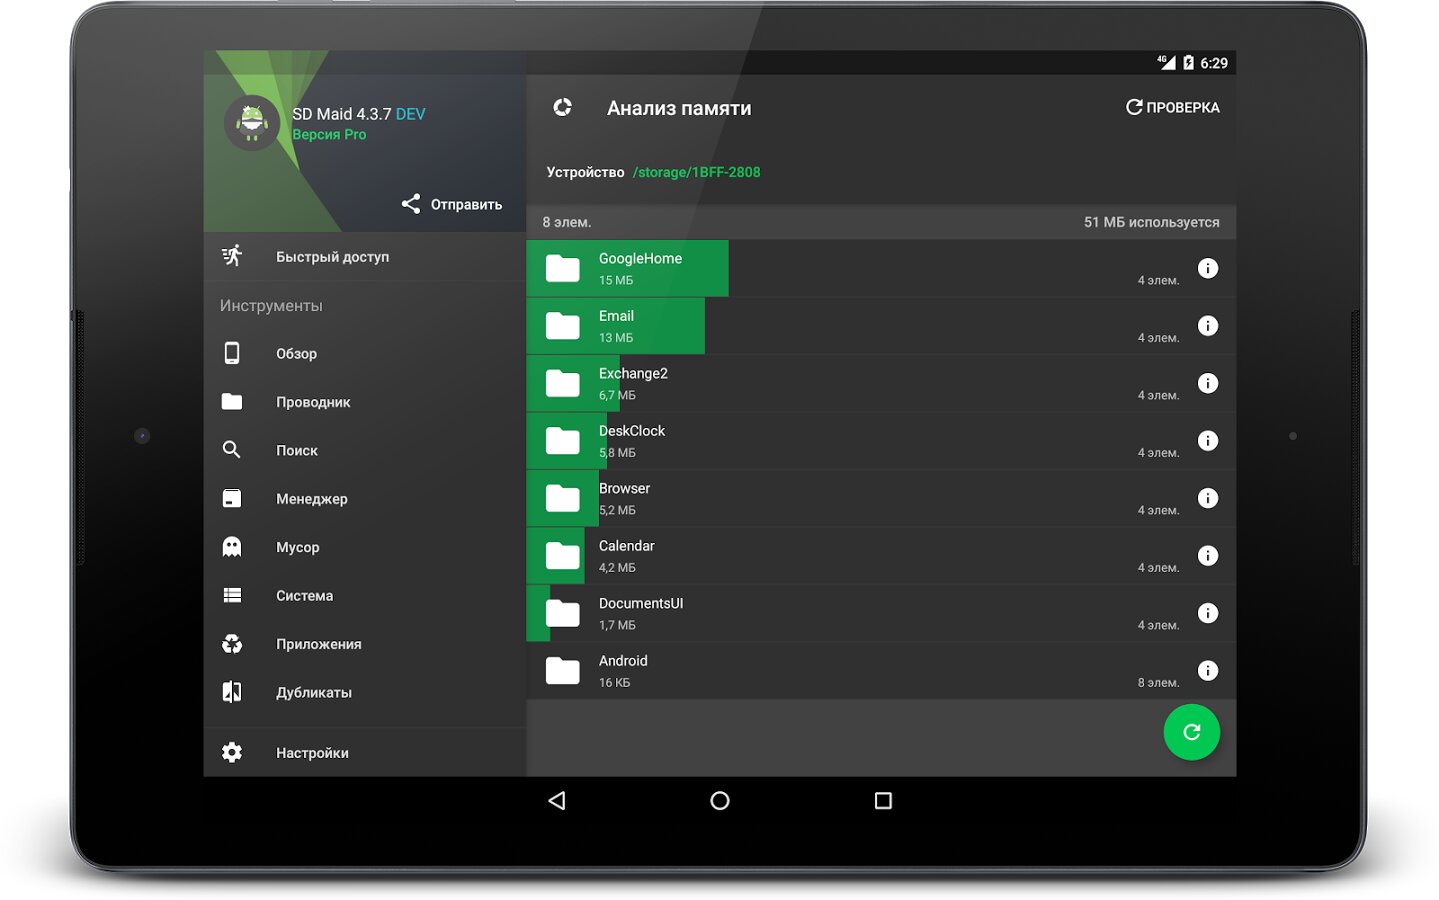Show info for the Browser folder

1208,498
